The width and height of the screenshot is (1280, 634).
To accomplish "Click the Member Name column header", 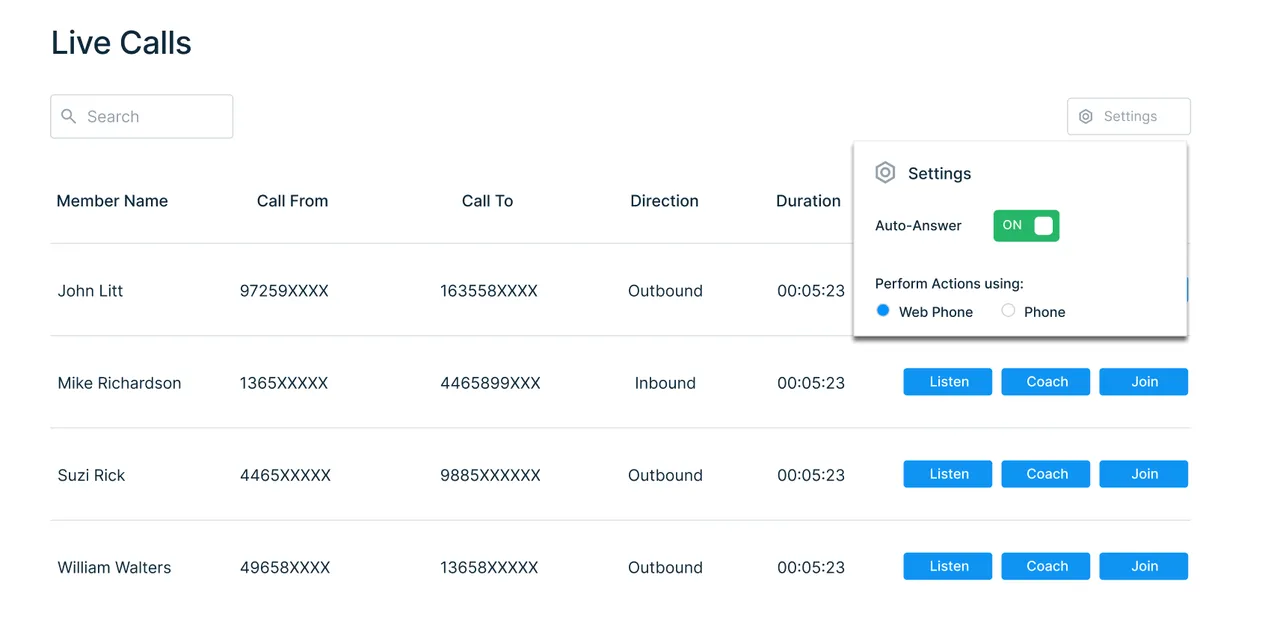I will tap(112, 200).
